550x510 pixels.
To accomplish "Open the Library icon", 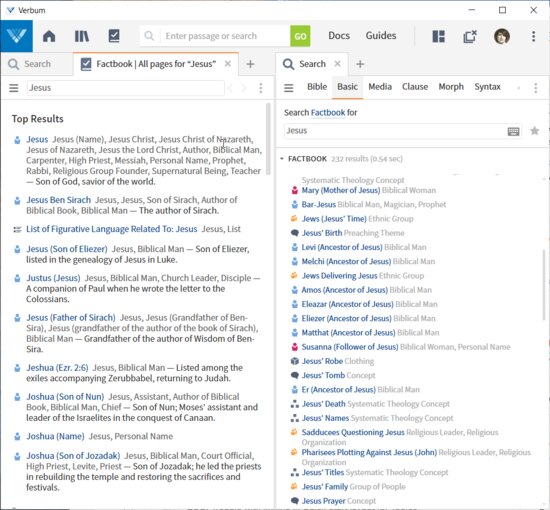I will point(82,36).
